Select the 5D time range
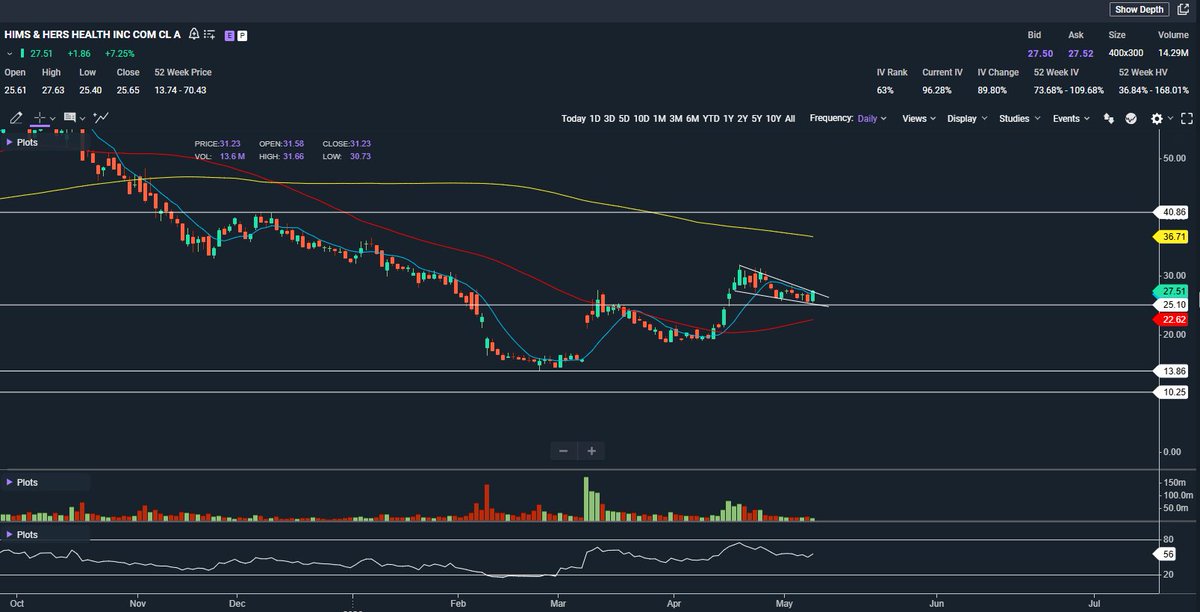Viewport: 1200px width, 612px height. 623,118
